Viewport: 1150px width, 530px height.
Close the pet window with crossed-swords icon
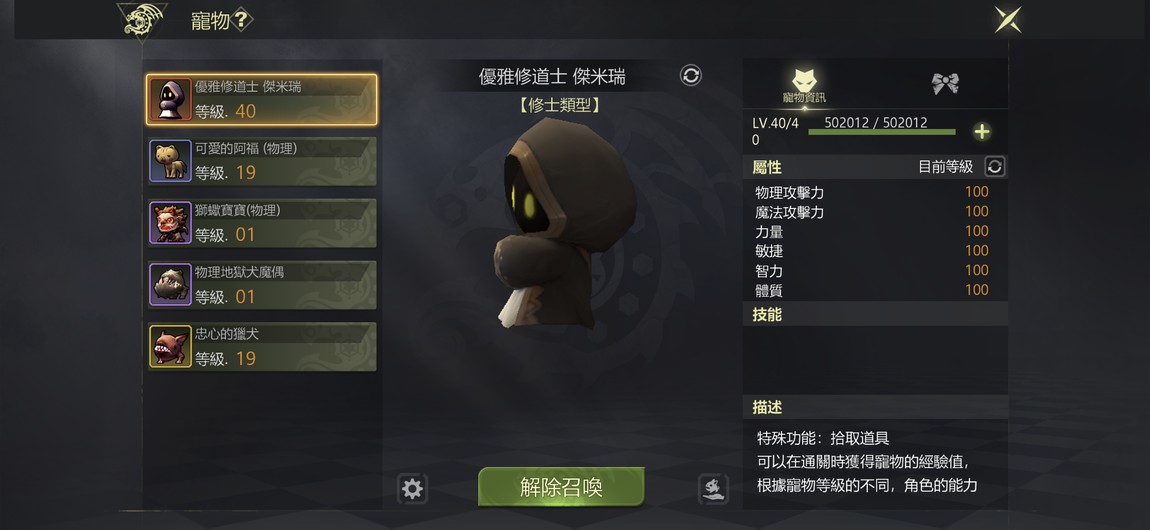tap(1008, 20)
